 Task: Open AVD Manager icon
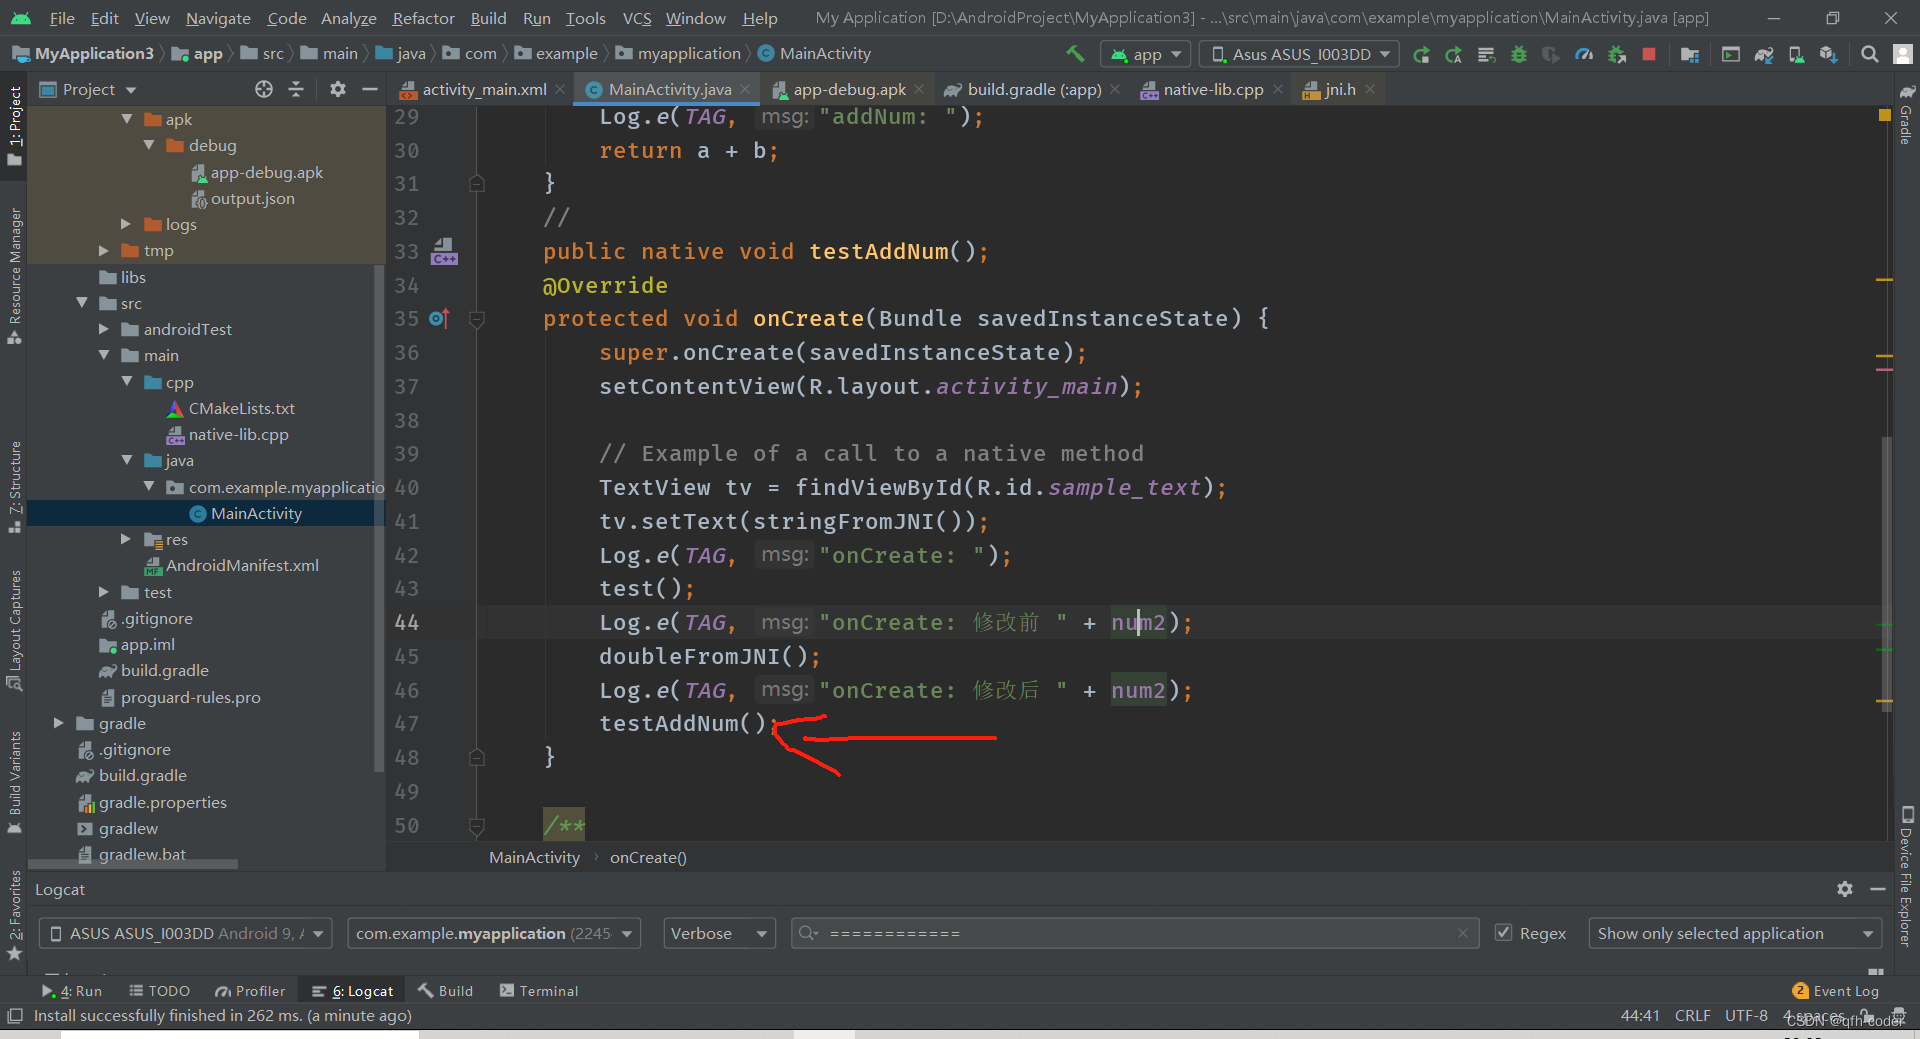click(1796, 54)
